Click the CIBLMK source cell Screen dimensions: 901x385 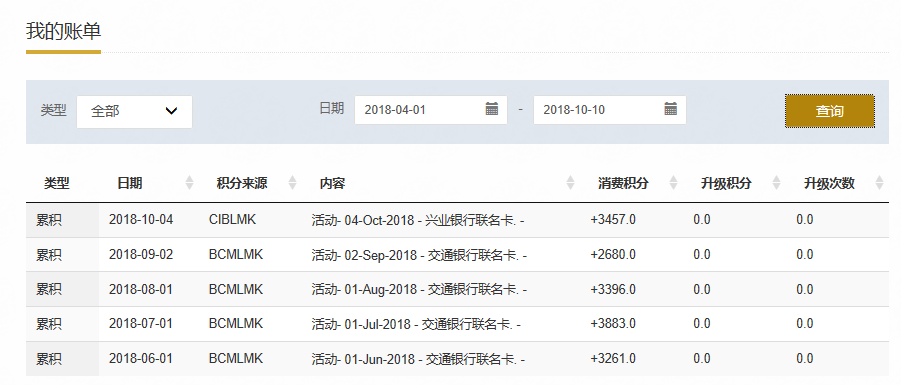(233, 220)
